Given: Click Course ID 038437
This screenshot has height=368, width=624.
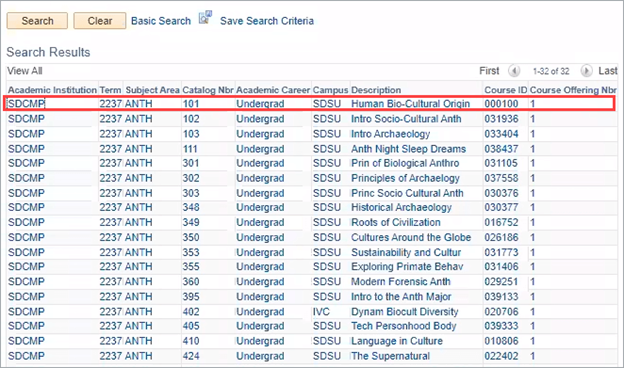Looking at the screenshot, I should (x=501, y=149).
